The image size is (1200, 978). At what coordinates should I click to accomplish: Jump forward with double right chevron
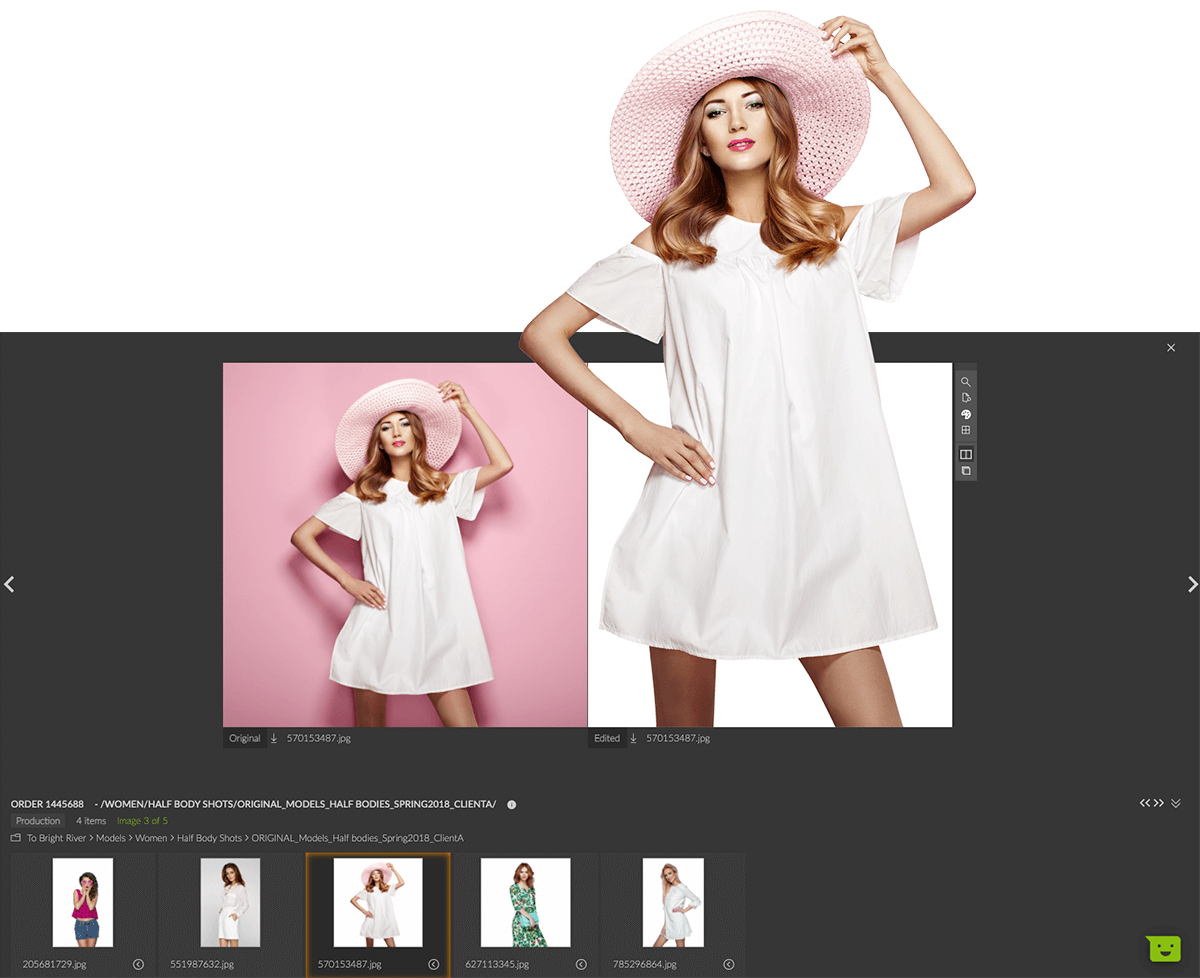coord(1158,803)
